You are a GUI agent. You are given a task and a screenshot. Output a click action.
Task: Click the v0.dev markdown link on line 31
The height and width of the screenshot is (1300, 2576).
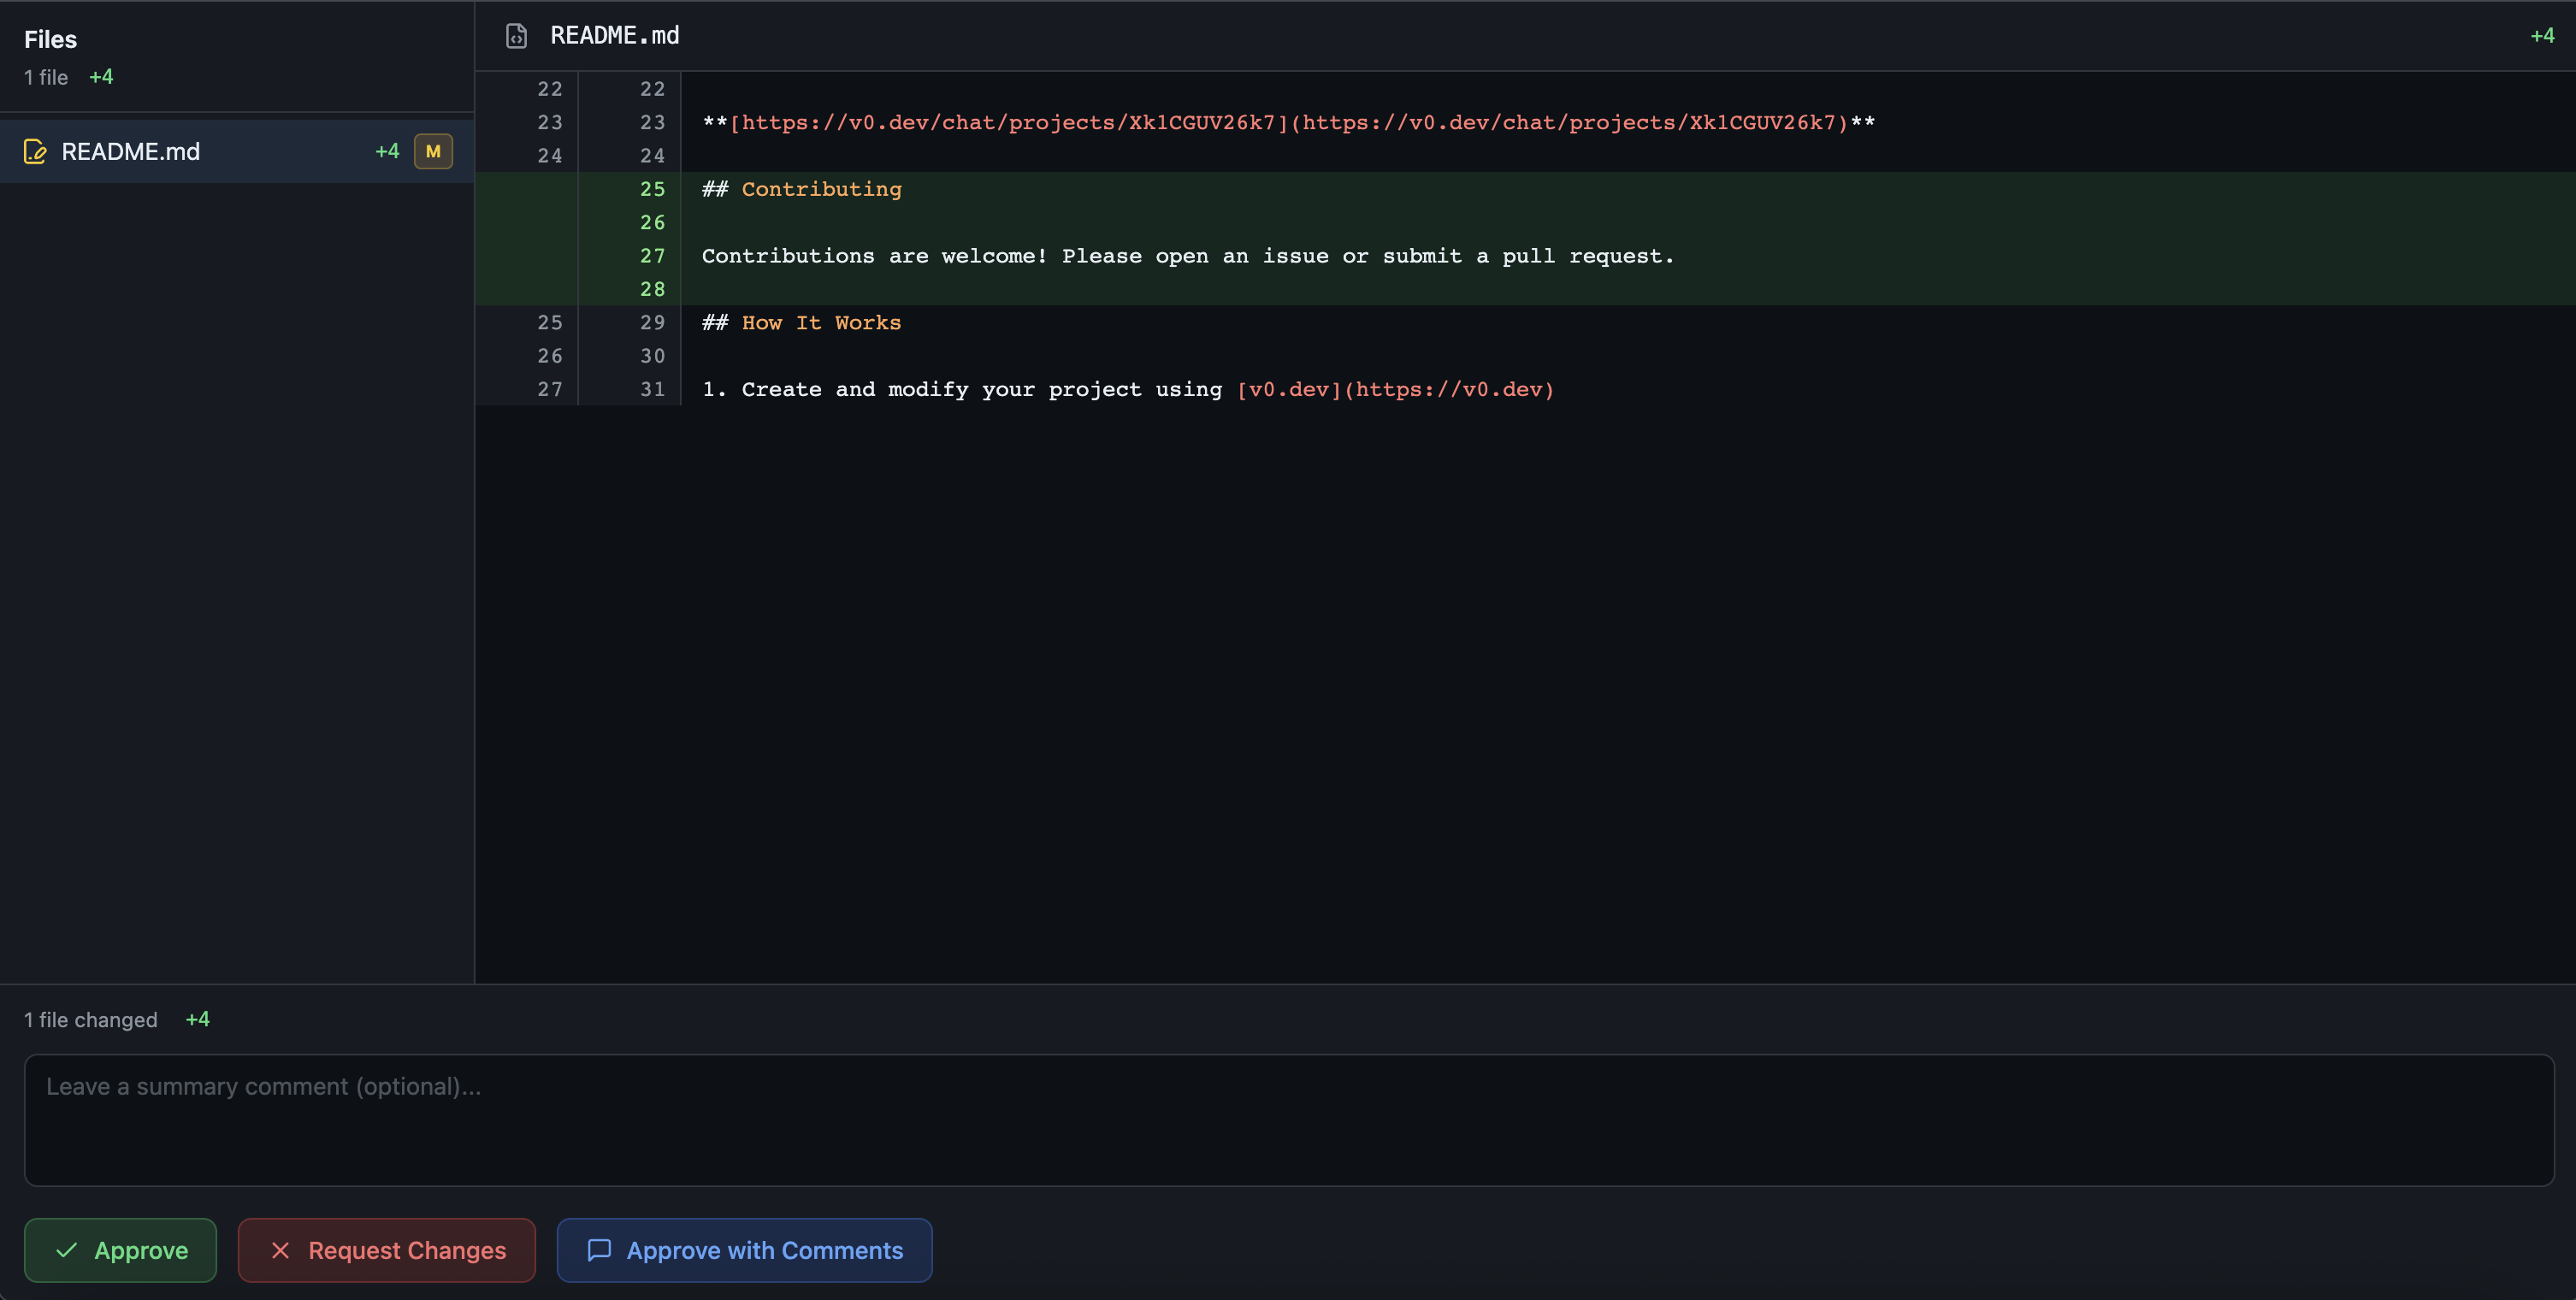[1395, 389]
